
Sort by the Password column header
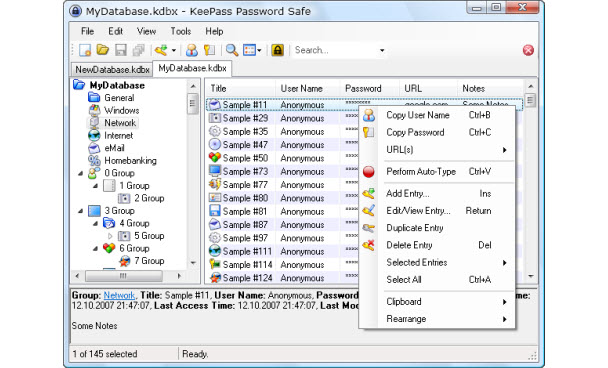tap(370, 88)
